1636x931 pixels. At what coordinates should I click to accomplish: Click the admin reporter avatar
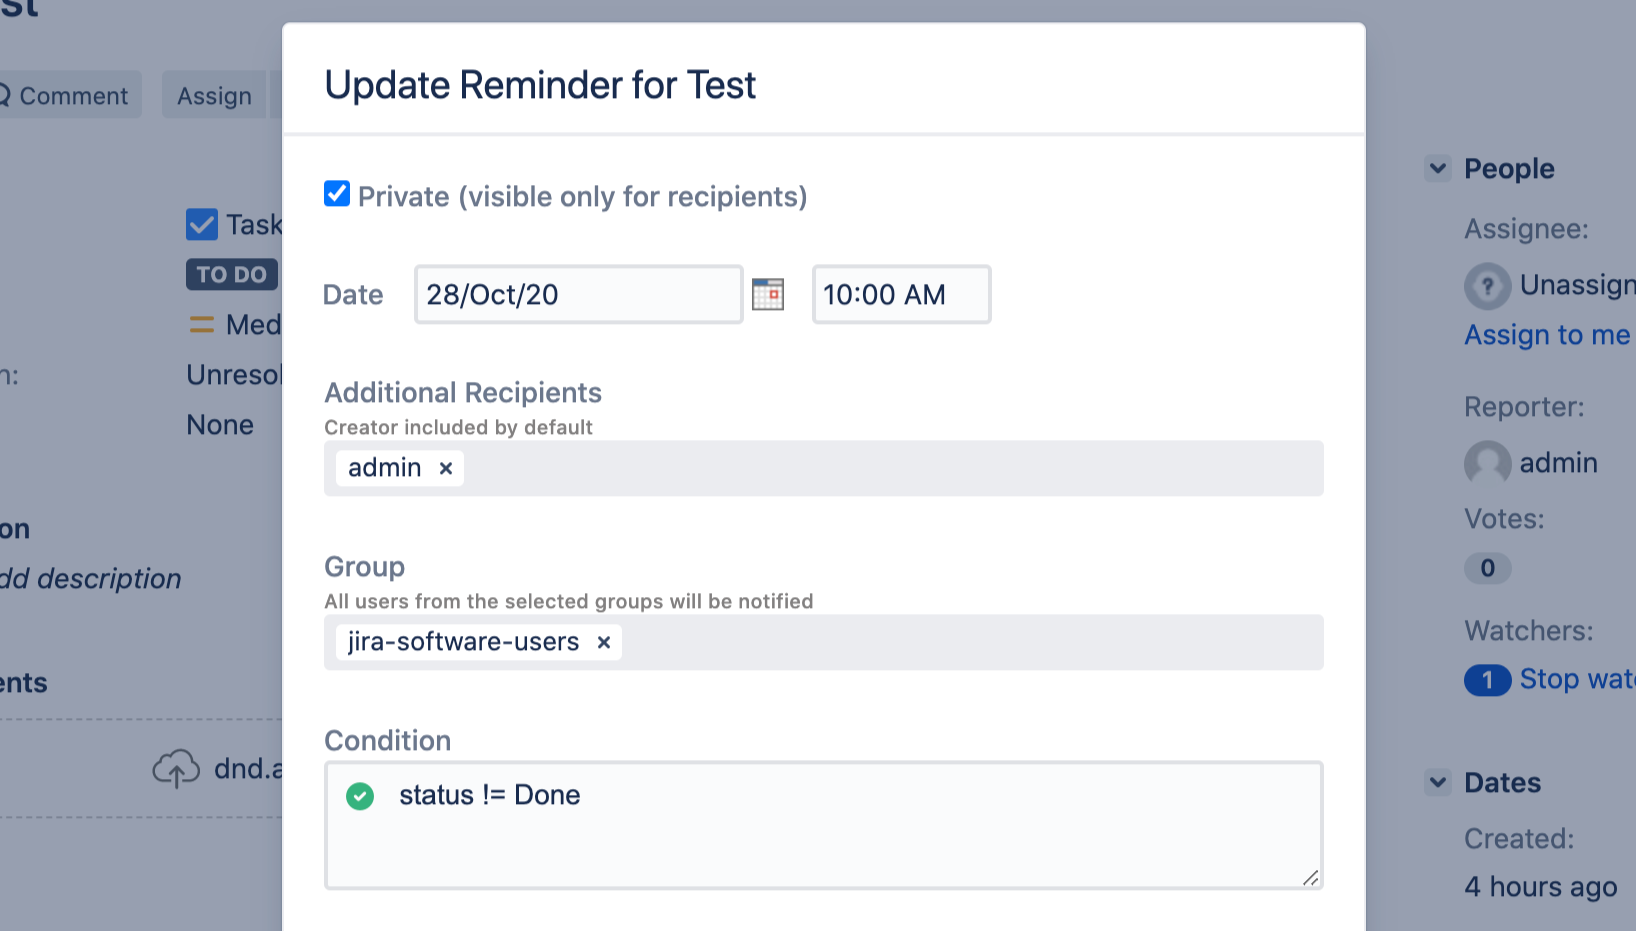[1487, 463]
